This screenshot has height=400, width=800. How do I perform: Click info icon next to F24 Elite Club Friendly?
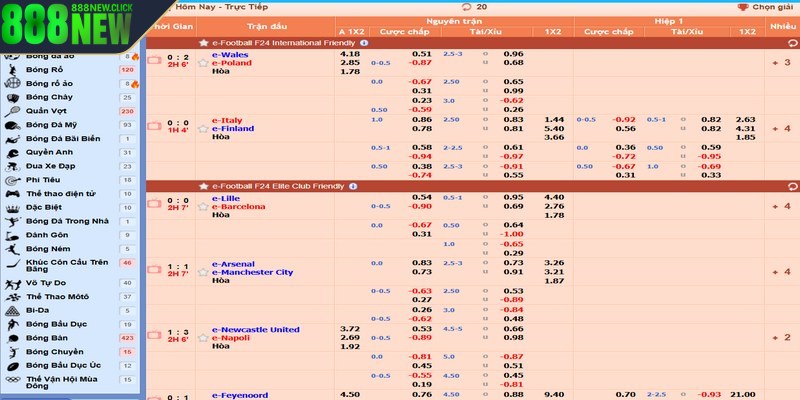point(353,186)
